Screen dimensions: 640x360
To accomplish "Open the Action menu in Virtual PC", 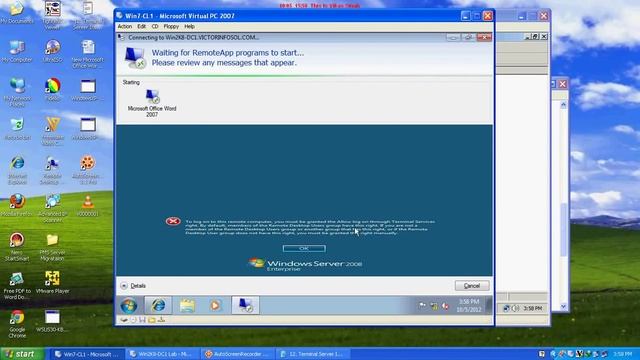I will [x=124, y=27].
